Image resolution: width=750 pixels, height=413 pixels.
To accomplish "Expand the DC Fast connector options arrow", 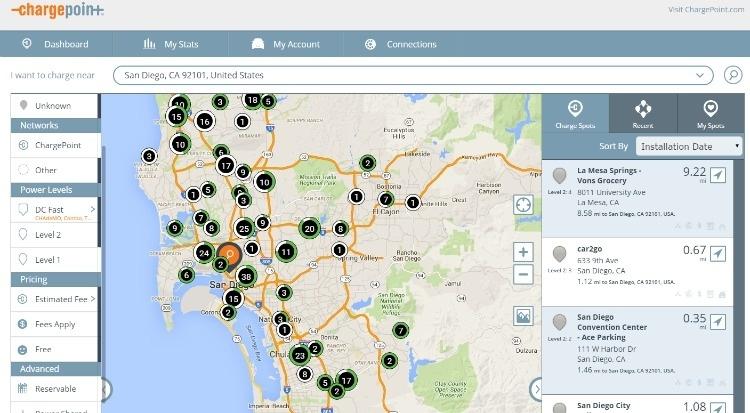I will (x=93, y=209).
